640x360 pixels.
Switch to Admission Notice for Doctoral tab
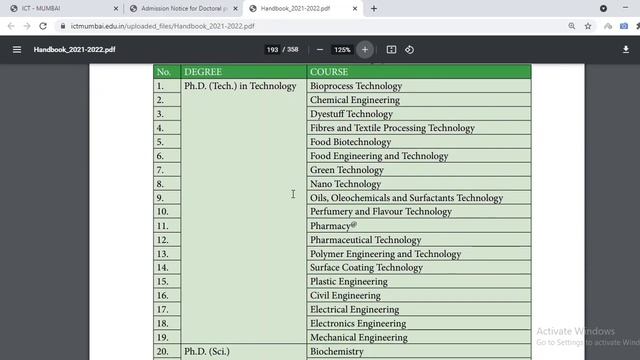[x=183, y=9]
